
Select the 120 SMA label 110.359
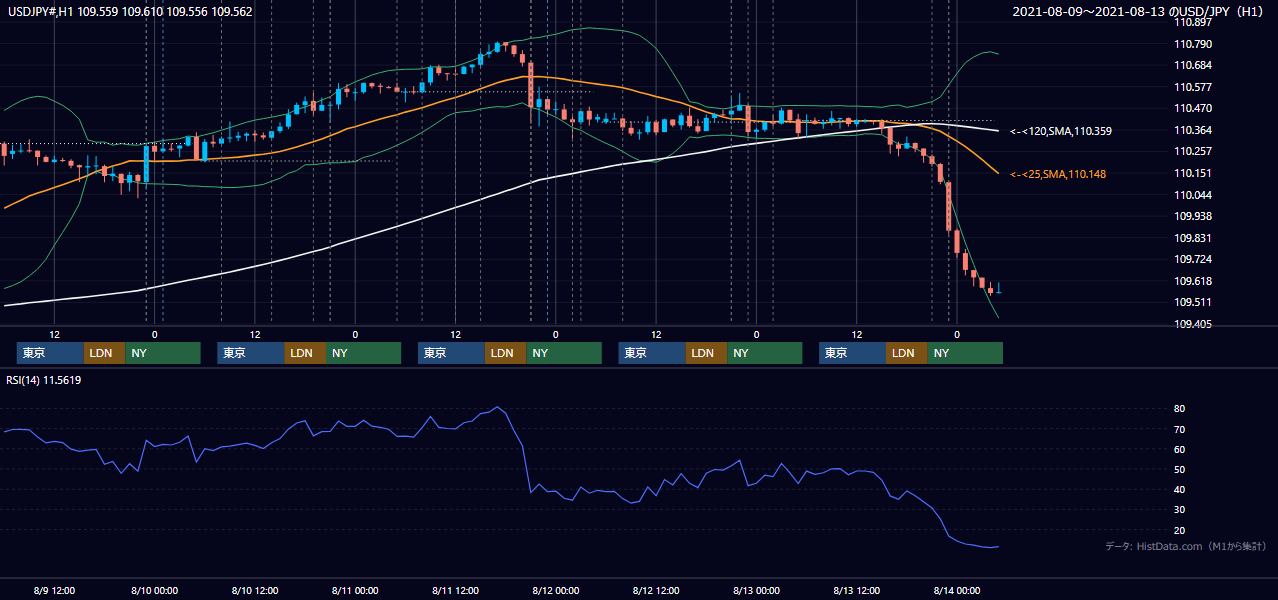click(x=1060, y=131)
